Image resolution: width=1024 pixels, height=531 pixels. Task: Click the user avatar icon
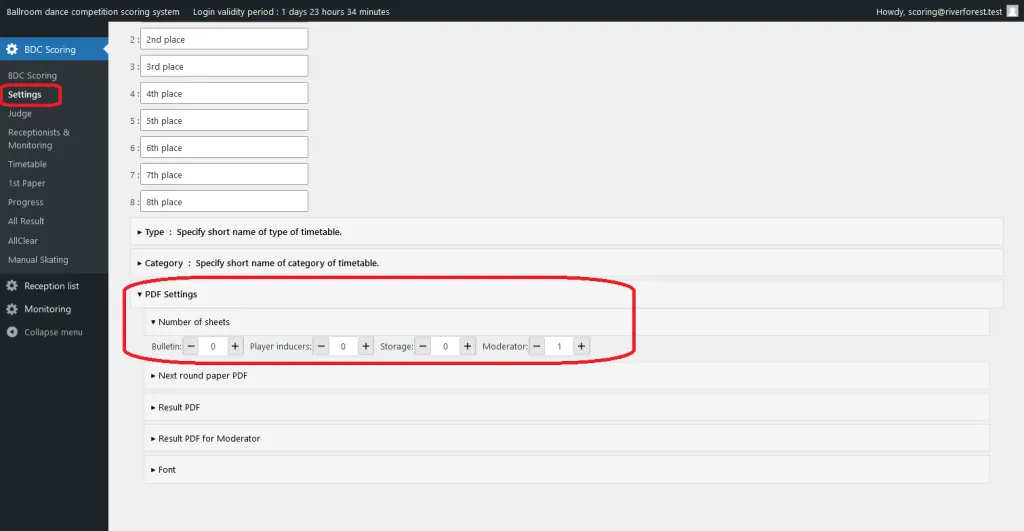click(1012, 11)
